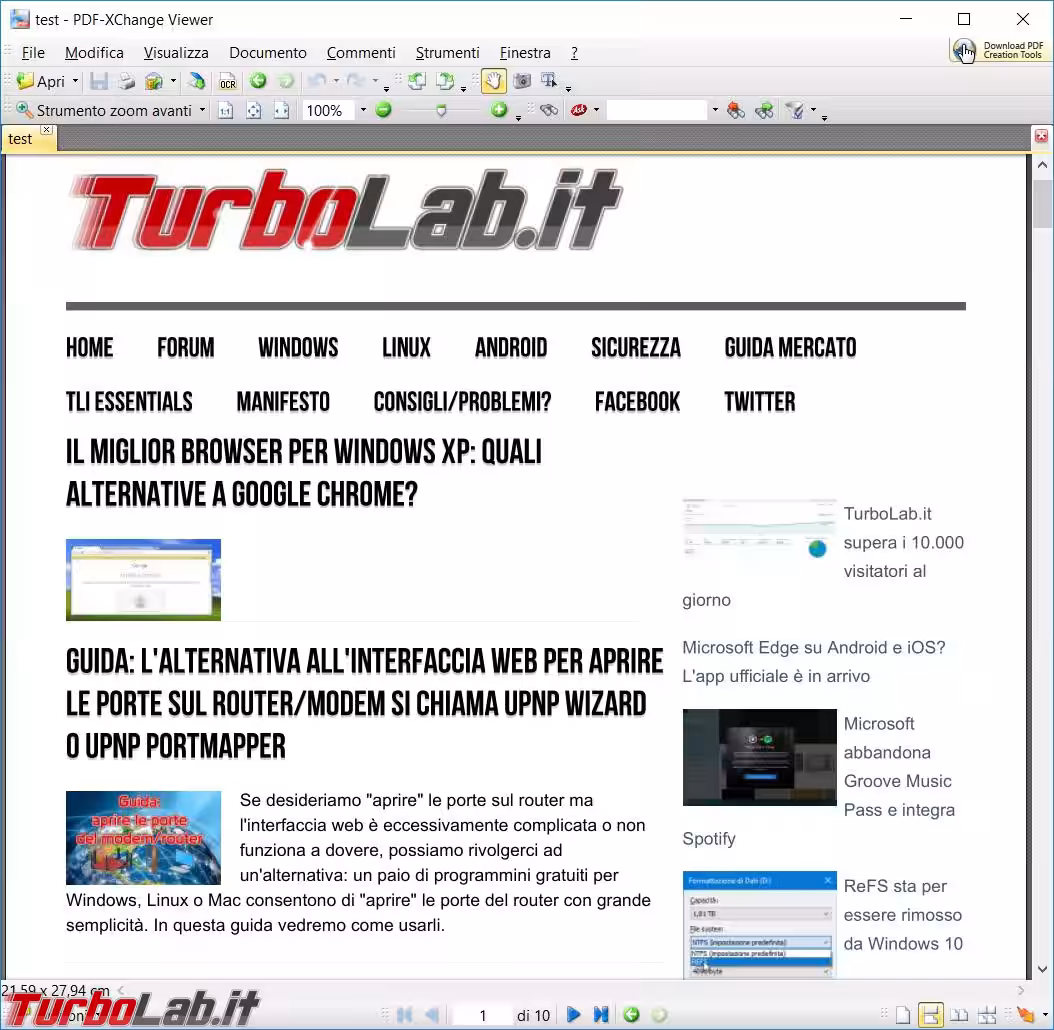Viewport: 1054px width, 1030px height.
Task: Click the WINDOWS link in page navigation
Action: point(298,348)
